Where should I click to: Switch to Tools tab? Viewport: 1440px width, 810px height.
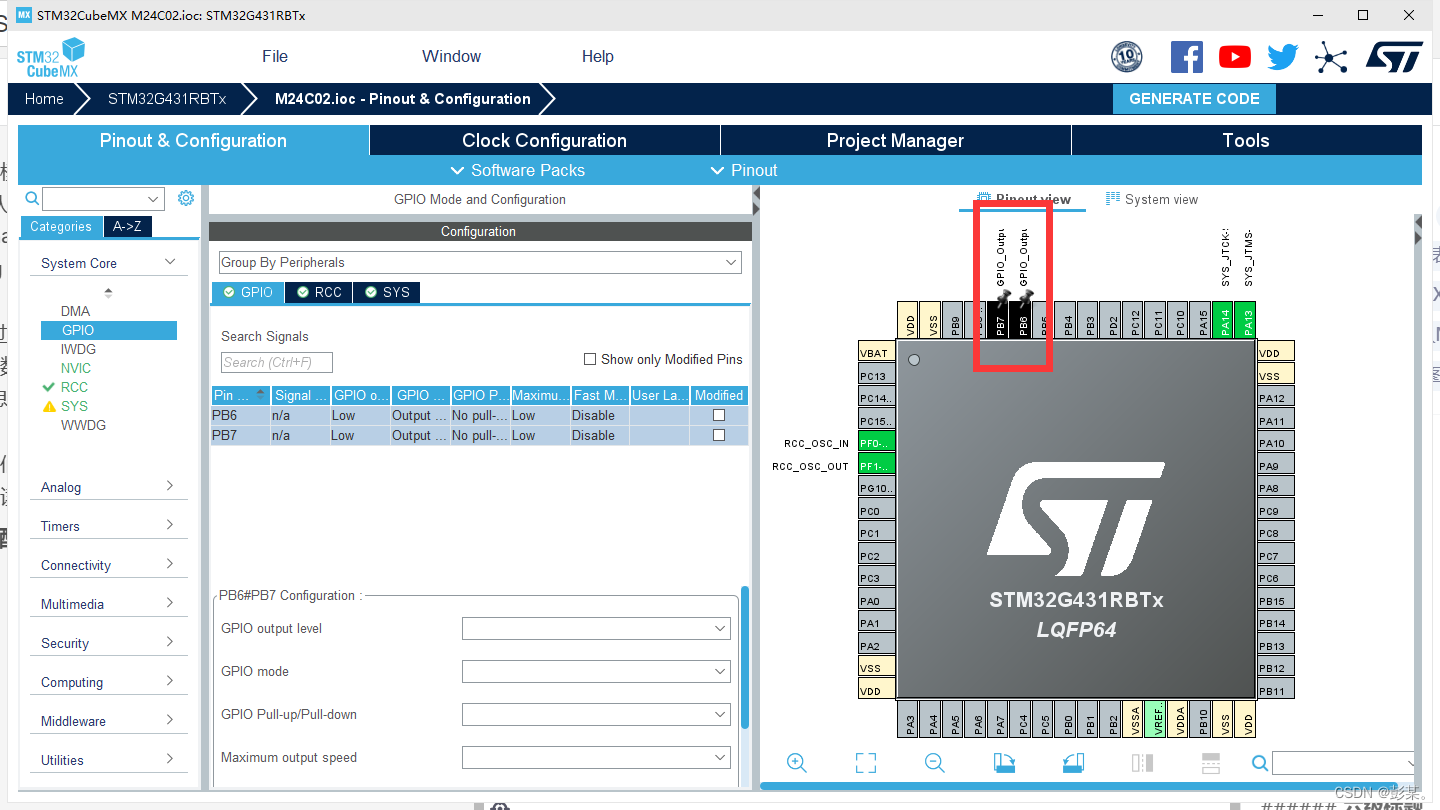coord(1246,141)
